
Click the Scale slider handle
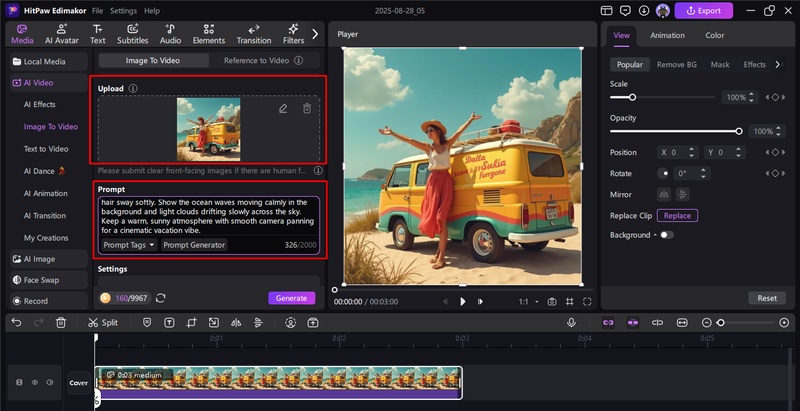(x=632, y=97)
